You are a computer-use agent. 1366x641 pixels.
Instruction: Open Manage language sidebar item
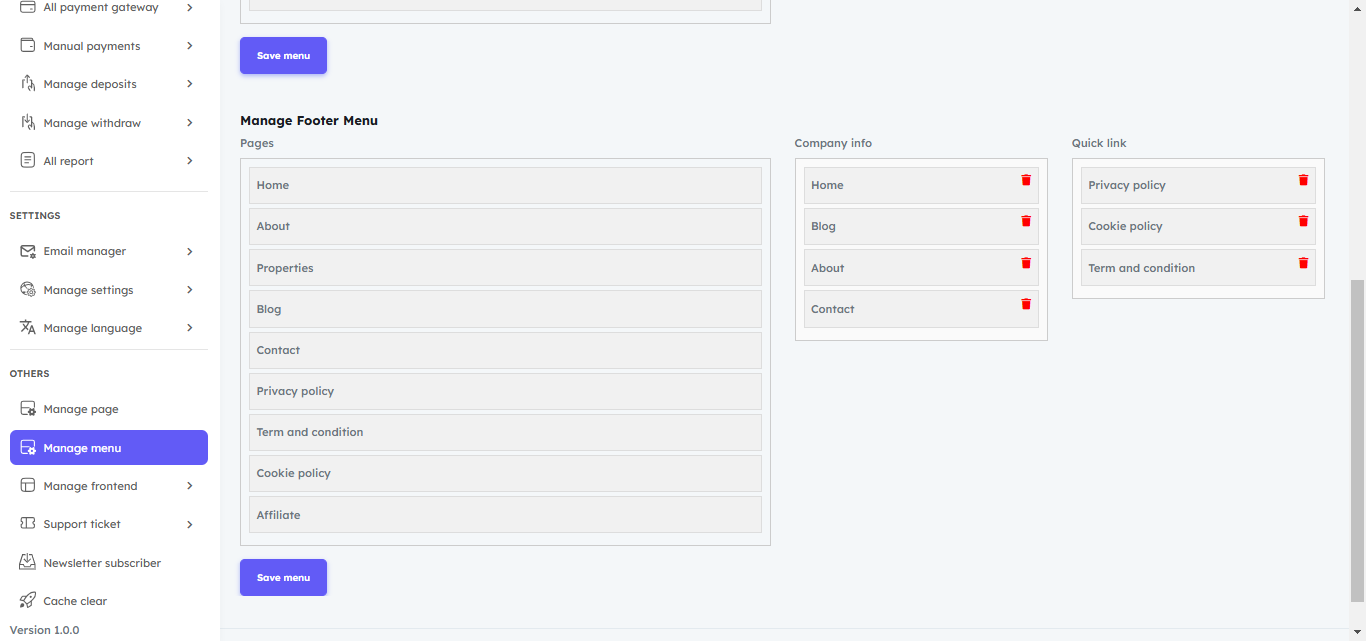point(92,328)
